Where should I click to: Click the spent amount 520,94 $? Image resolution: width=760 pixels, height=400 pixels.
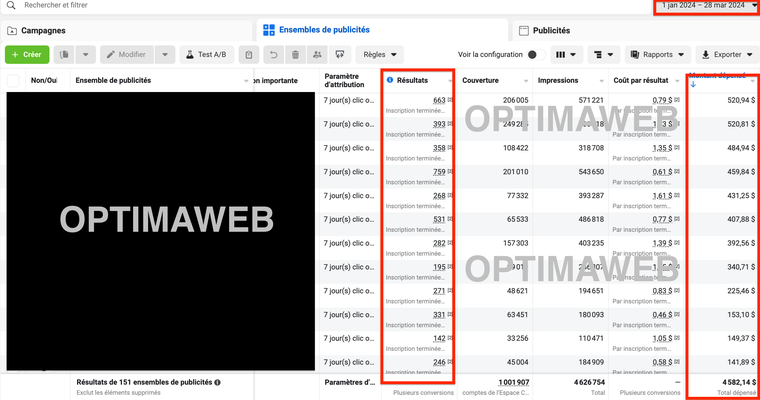741,100
